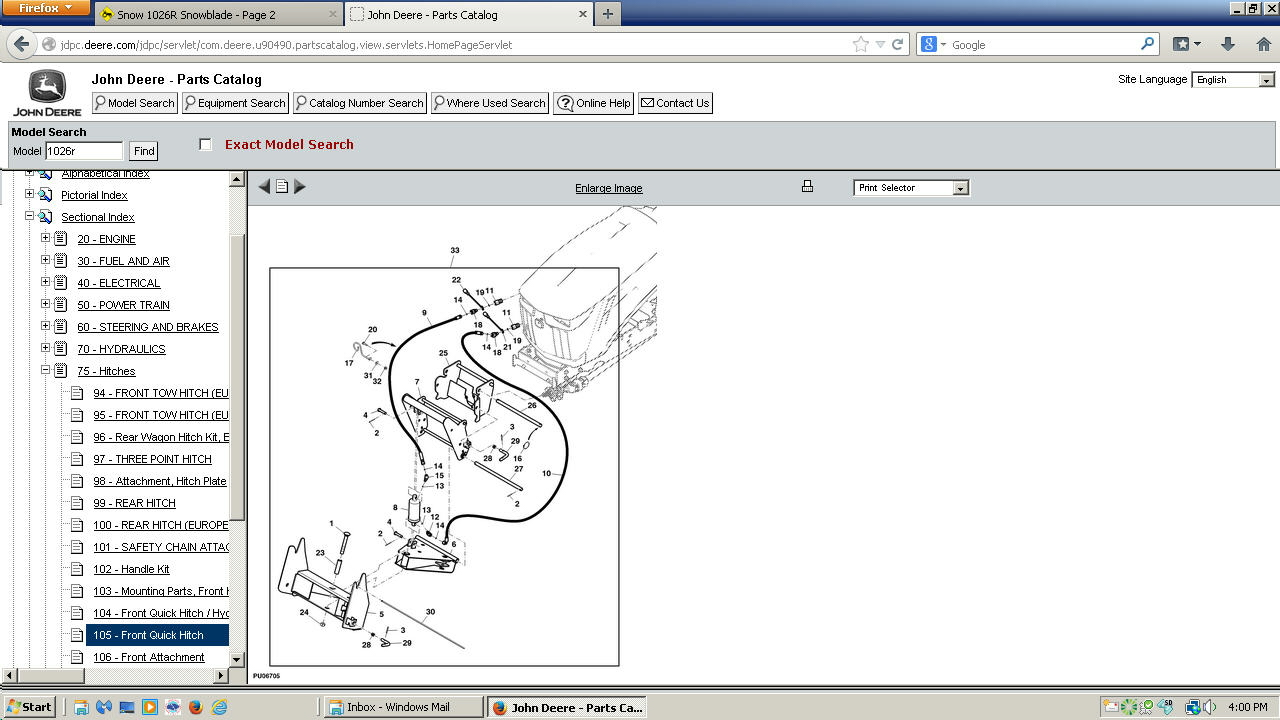Click the Malwarebytes quick launch icon
This screenshot has width=1280, height=720.
click(x=103, y=707)
